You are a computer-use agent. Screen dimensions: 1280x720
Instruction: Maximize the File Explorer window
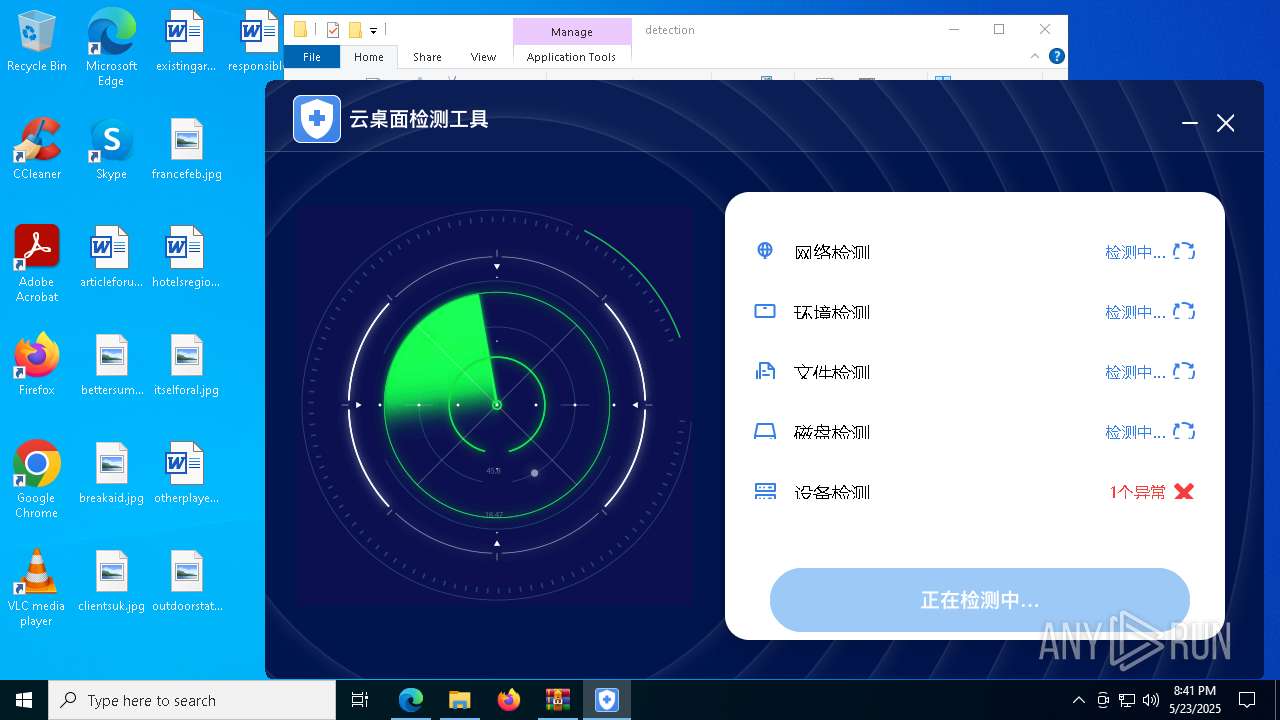tap(999, 29)
